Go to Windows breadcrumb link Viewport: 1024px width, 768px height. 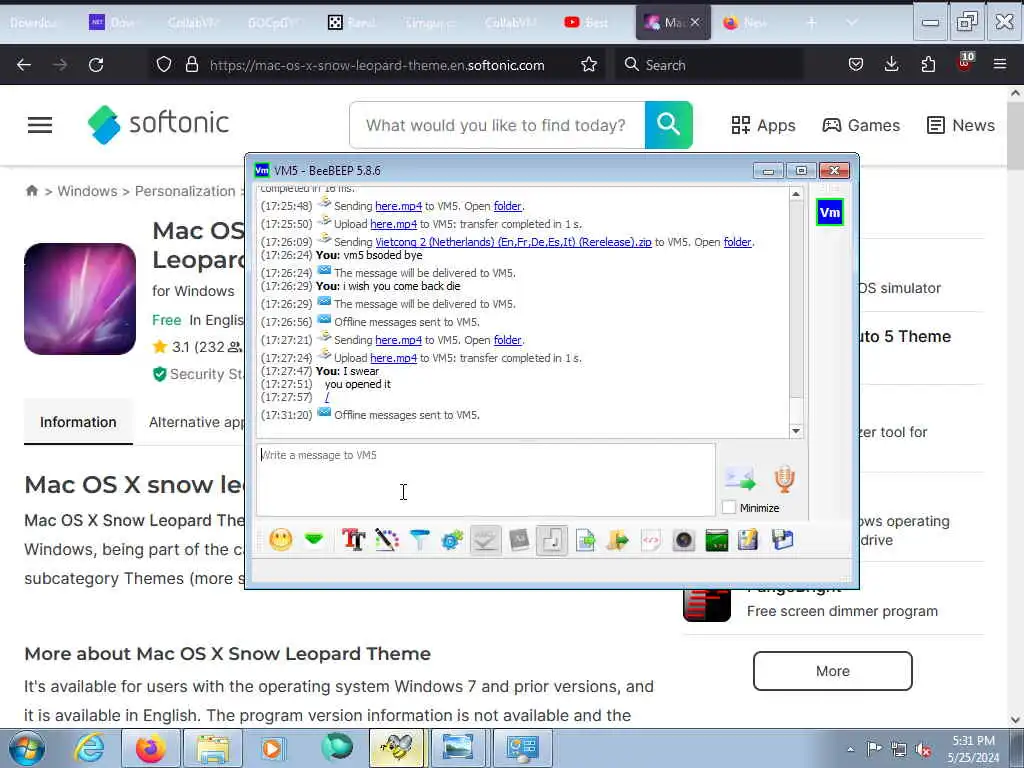click(88, 191)
